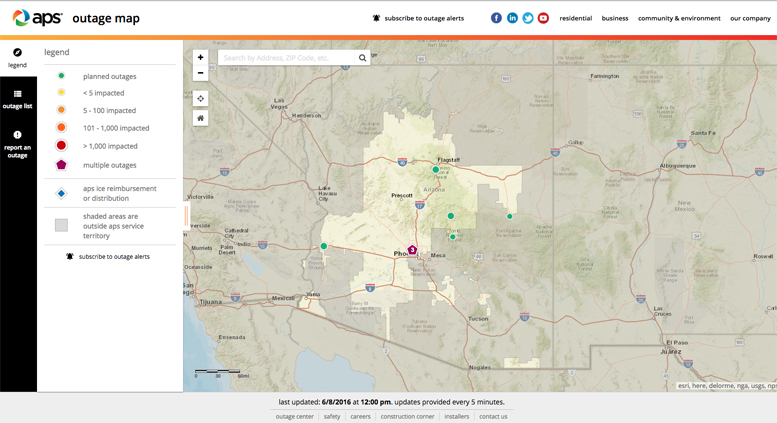This screenshot has width=777, height=423.
Task: Click the home extent map button
Action: [200, 118]
